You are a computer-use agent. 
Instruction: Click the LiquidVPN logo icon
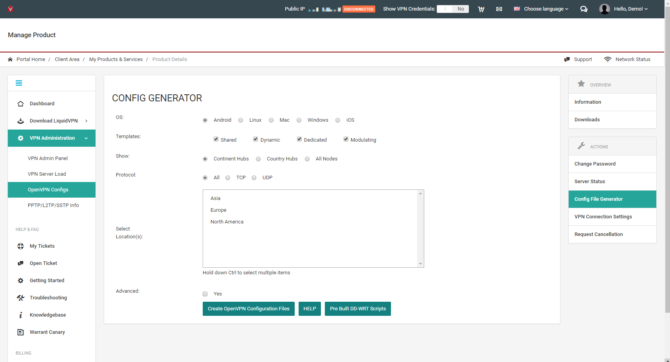10,9
